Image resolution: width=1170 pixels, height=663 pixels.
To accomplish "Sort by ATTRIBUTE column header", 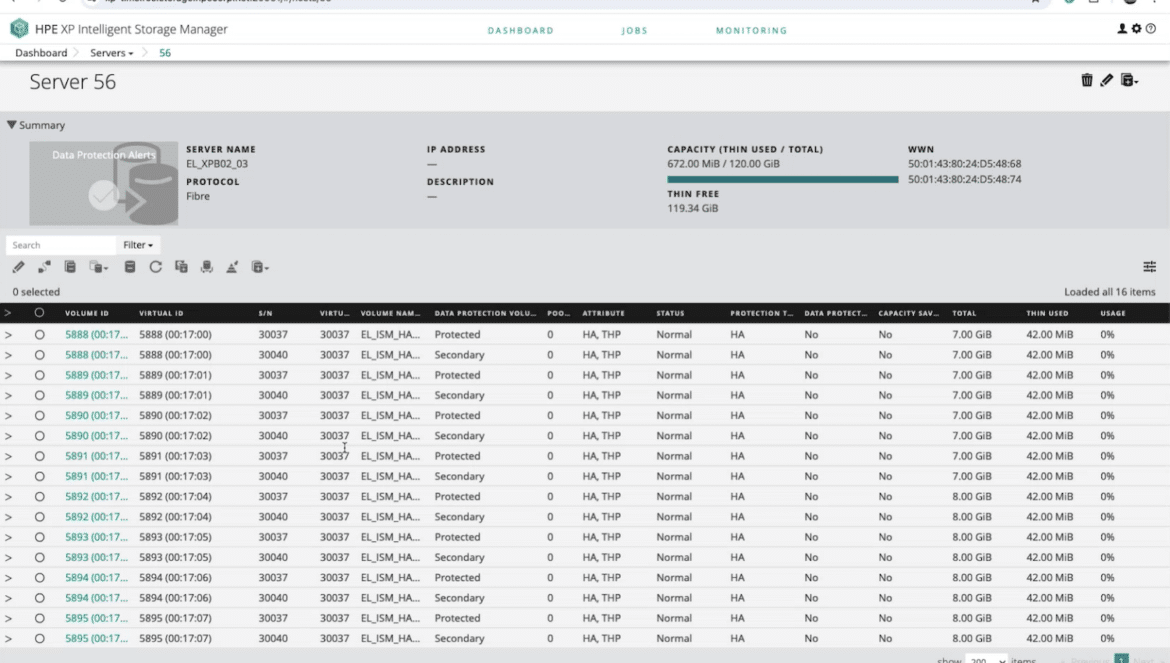I will point(603,313).
